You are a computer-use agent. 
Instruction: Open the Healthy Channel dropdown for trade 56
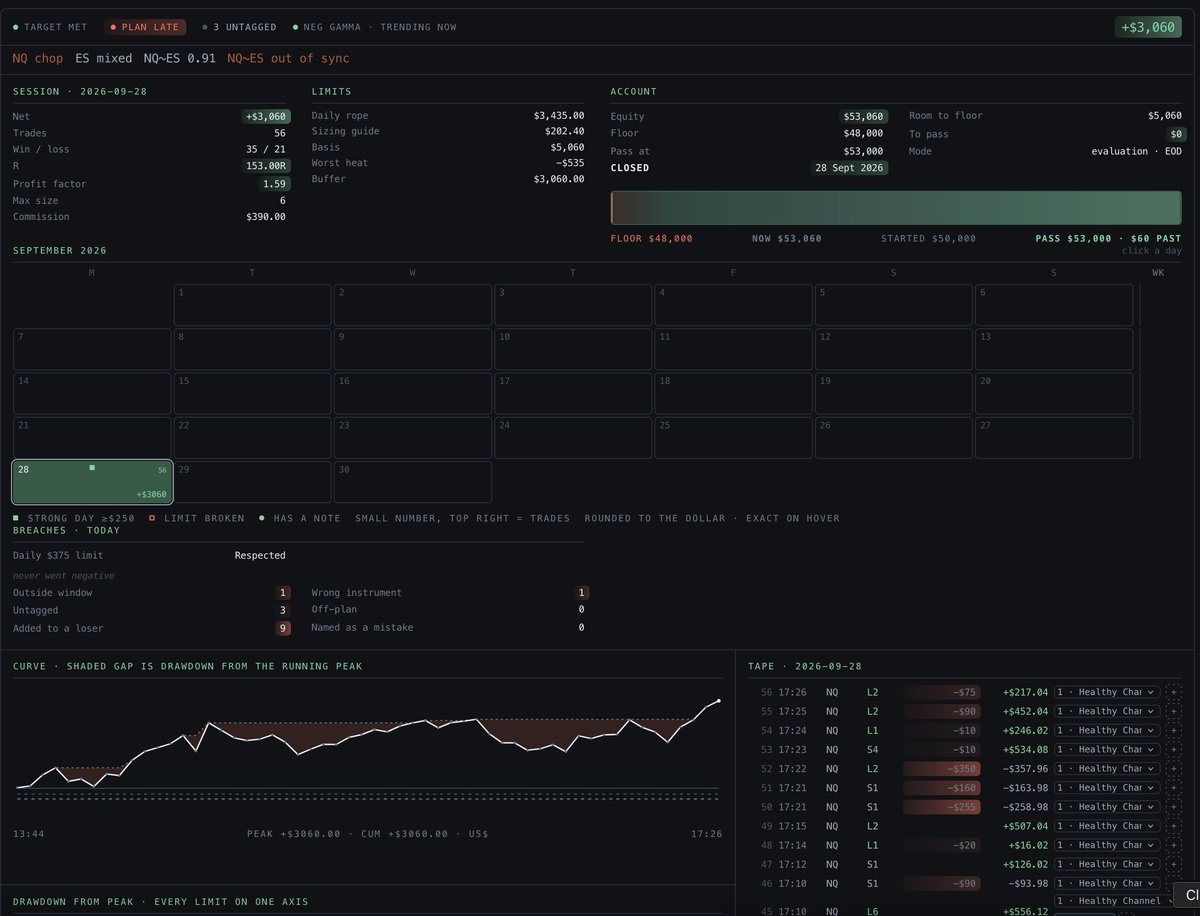click(1108, 692)
